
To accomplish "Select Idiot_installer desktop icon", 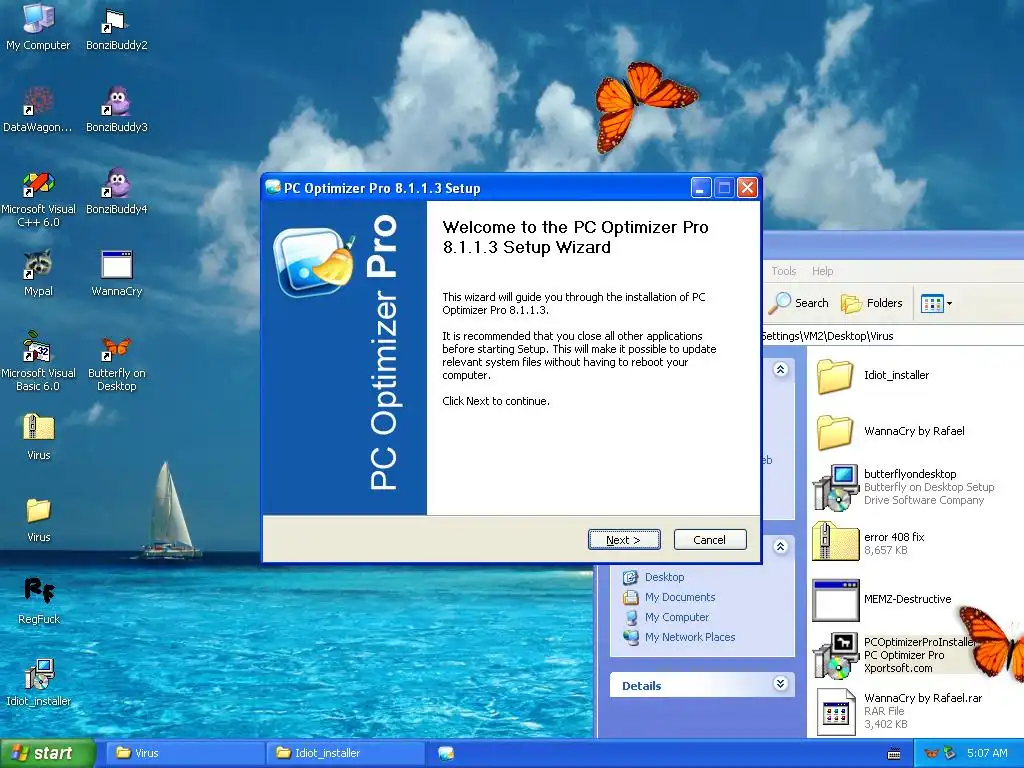I will click(x=39, y=682).
